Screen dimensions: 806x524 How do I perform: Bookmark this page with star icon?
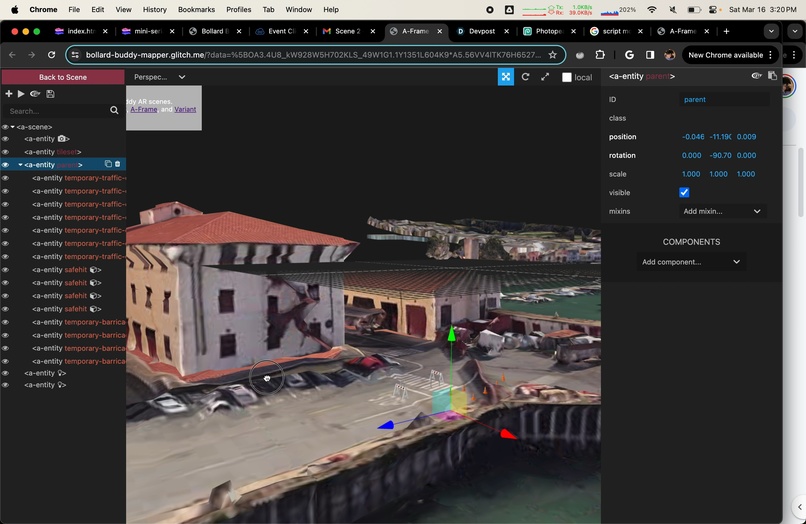pyautogui.click(x=553, y=55)
